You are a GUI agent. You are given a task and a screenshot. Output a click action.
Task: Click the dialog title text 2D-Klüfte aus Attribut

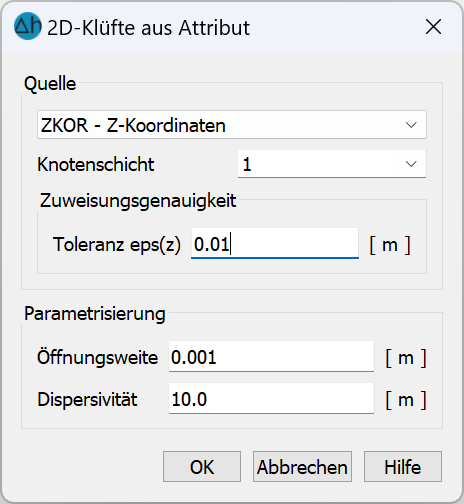pos(148,28)
